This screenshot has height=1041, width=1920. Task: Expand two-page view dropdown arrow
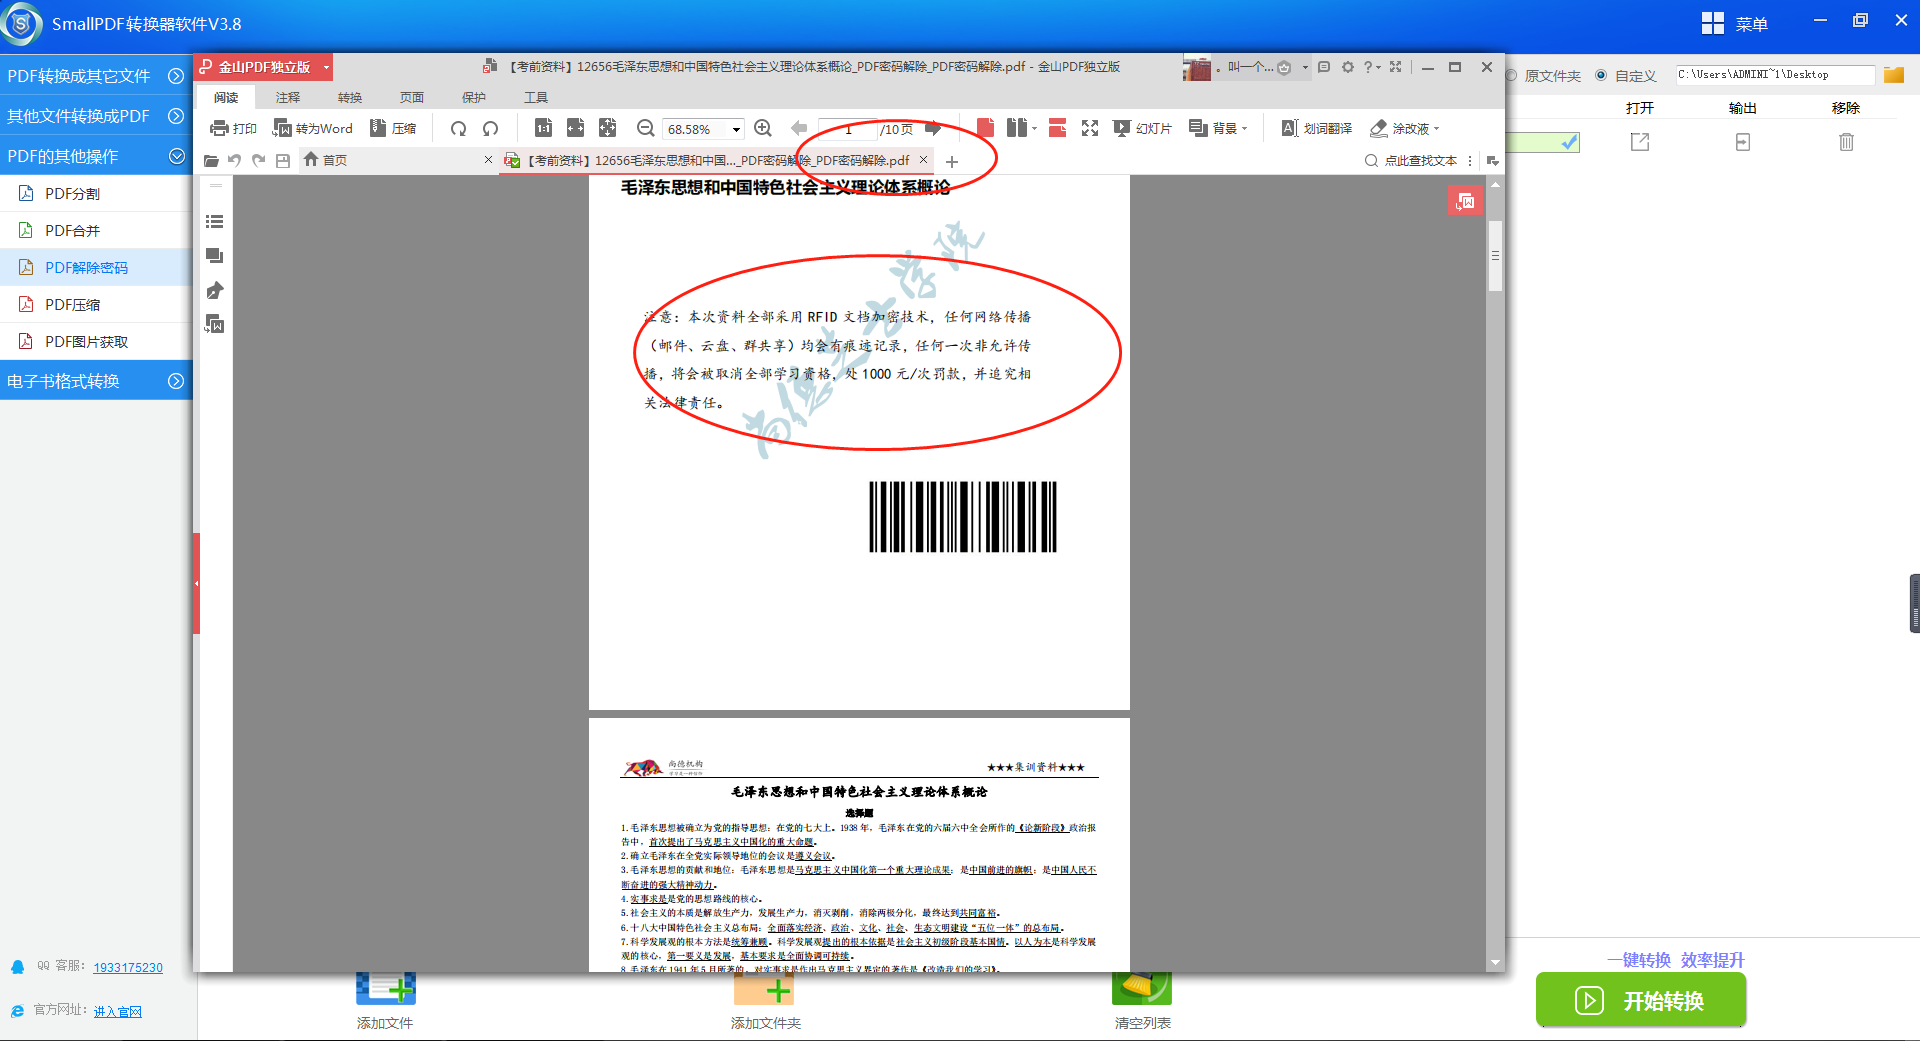1034,128
